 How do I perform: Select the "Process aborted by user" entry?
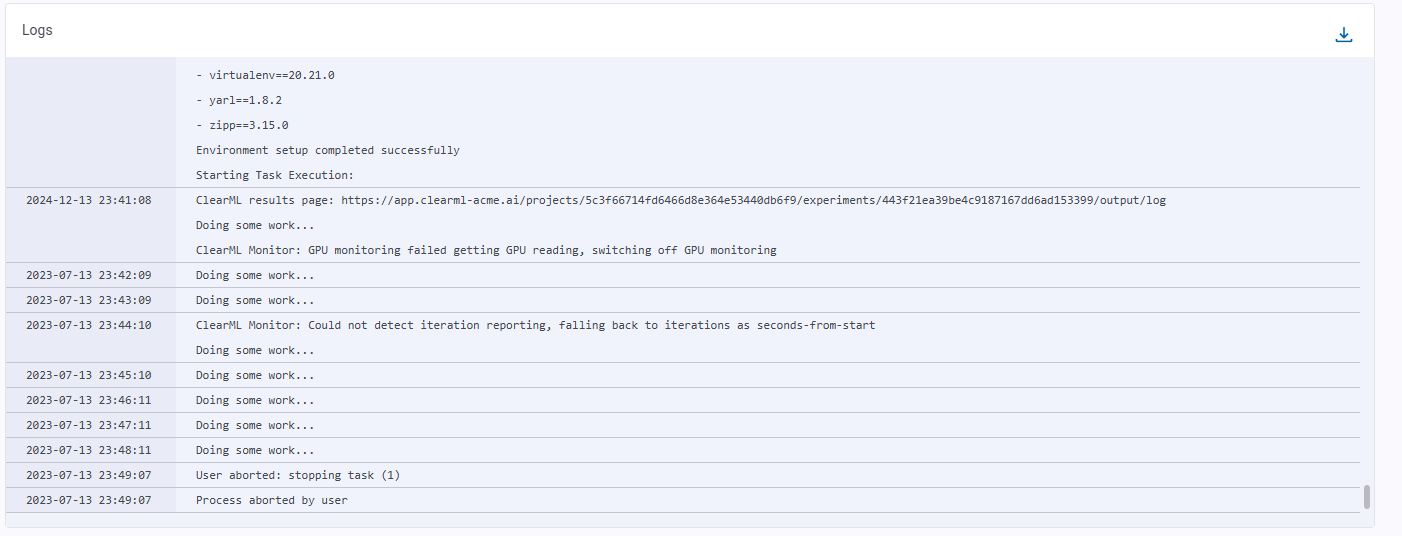271,500
